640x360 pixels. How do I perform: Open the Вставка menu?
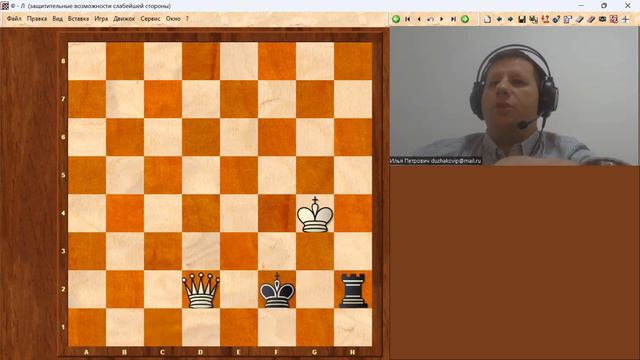(78, 19)
